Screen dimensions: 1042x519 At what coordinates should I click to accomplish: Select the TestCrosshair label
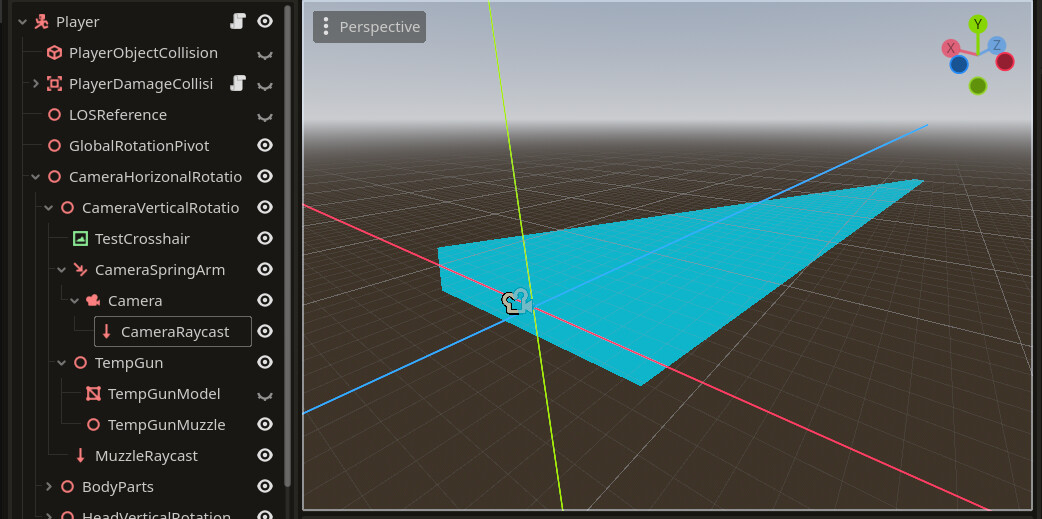coord(142,239)
